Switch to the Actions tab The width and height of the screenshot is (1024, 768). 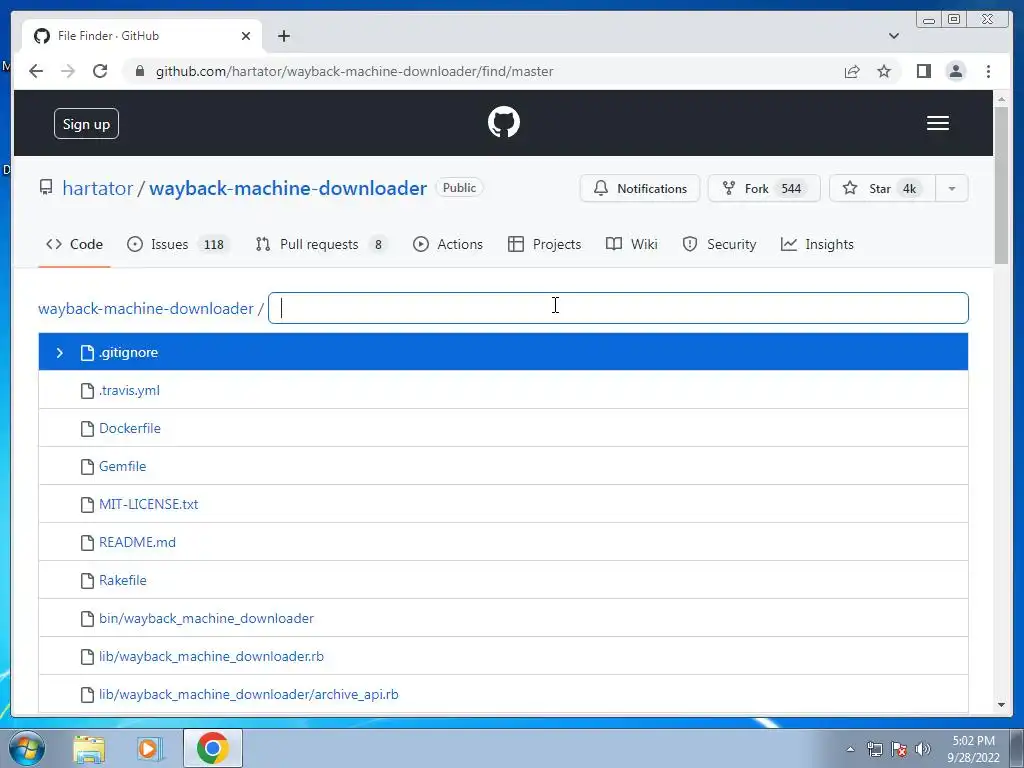click(448, 244)
